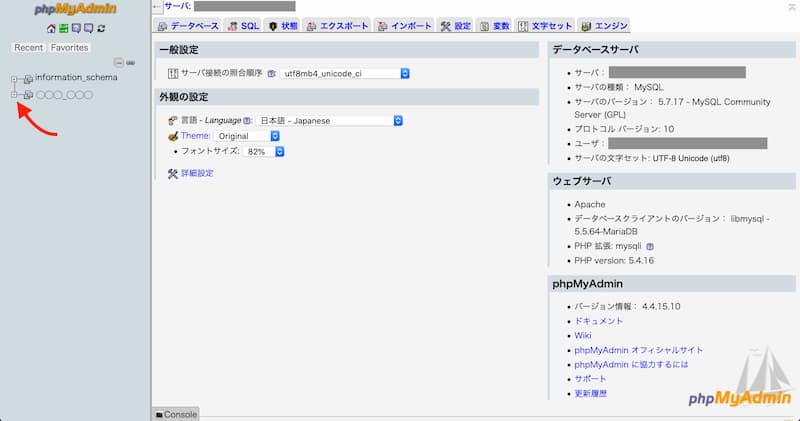This screenshot has width=800, height=421.
Task: Go to the エクスポート tab
Action: pos(337,26)
